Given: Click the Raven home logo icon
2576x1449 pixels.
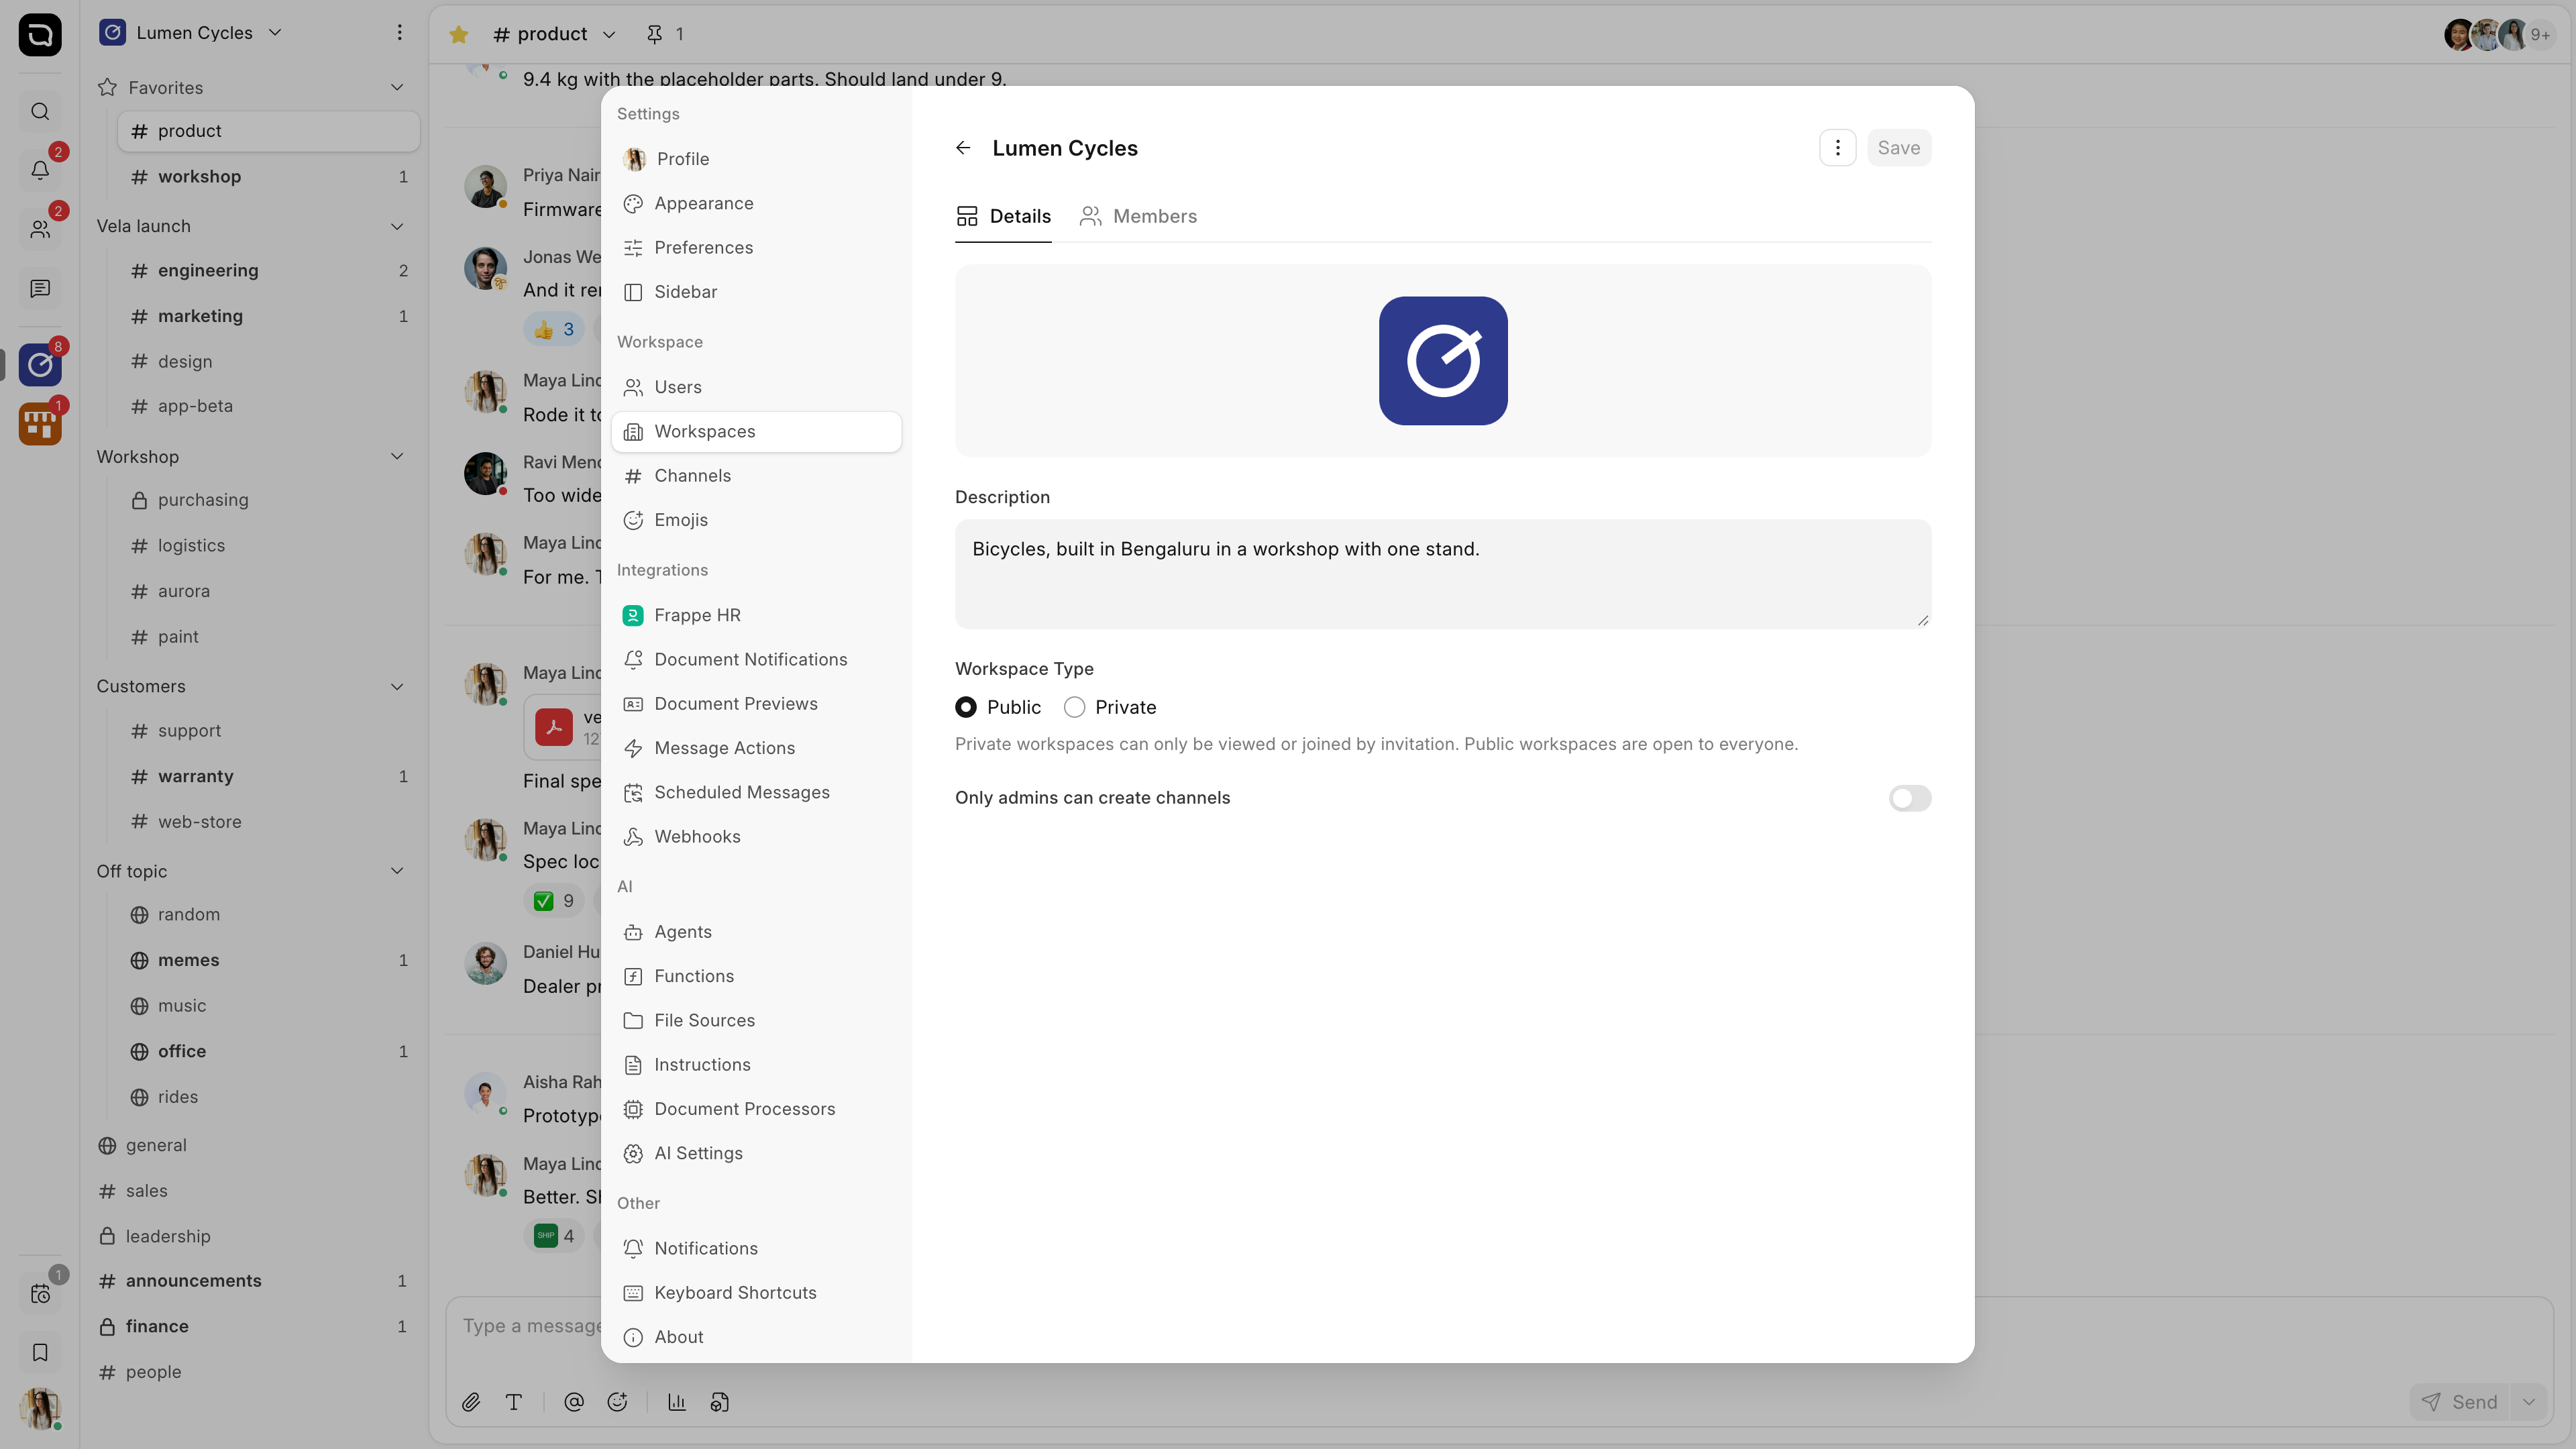Looking at the screenshot, I should 40,34.
